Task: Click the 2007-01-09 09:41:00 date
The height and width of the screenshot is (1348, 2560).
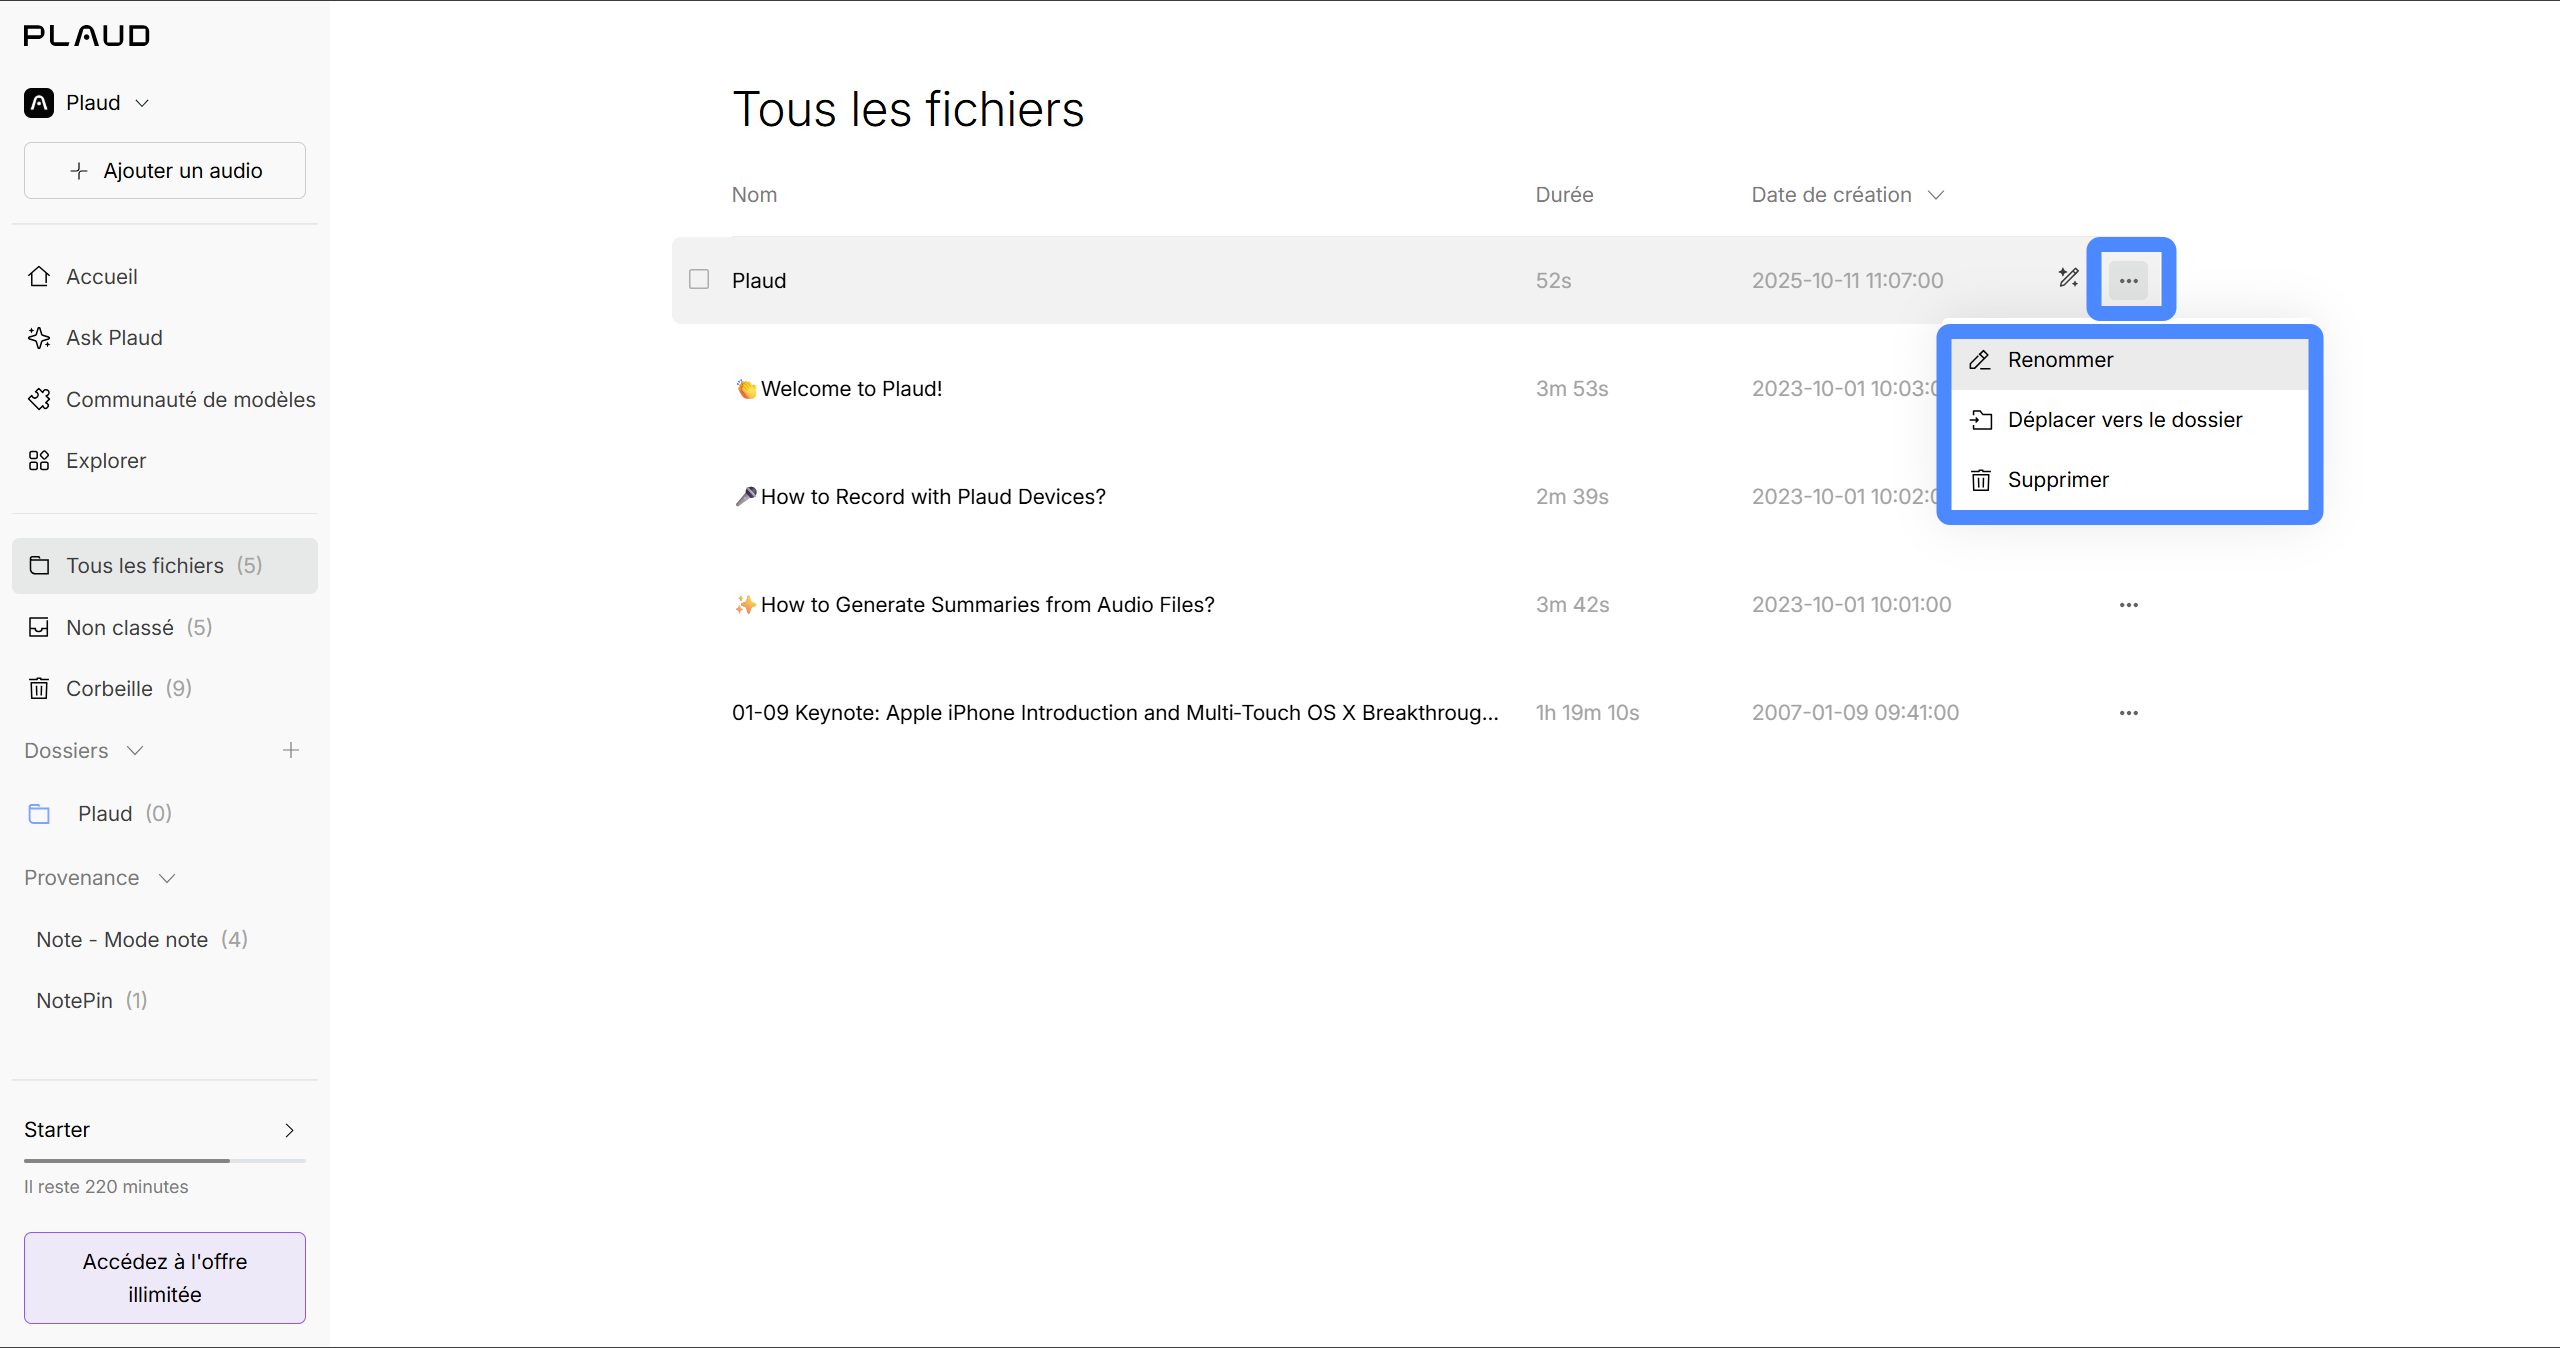Action: 1855,713
